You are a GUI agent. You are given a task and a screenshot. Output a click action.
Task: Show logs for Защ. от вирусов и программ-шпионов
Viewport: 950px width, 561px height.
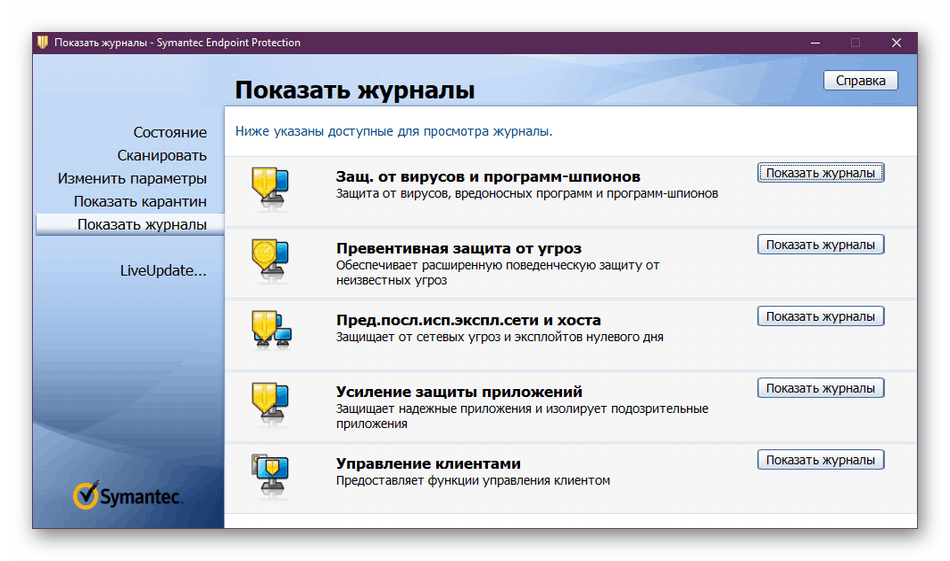pos(820,173)
